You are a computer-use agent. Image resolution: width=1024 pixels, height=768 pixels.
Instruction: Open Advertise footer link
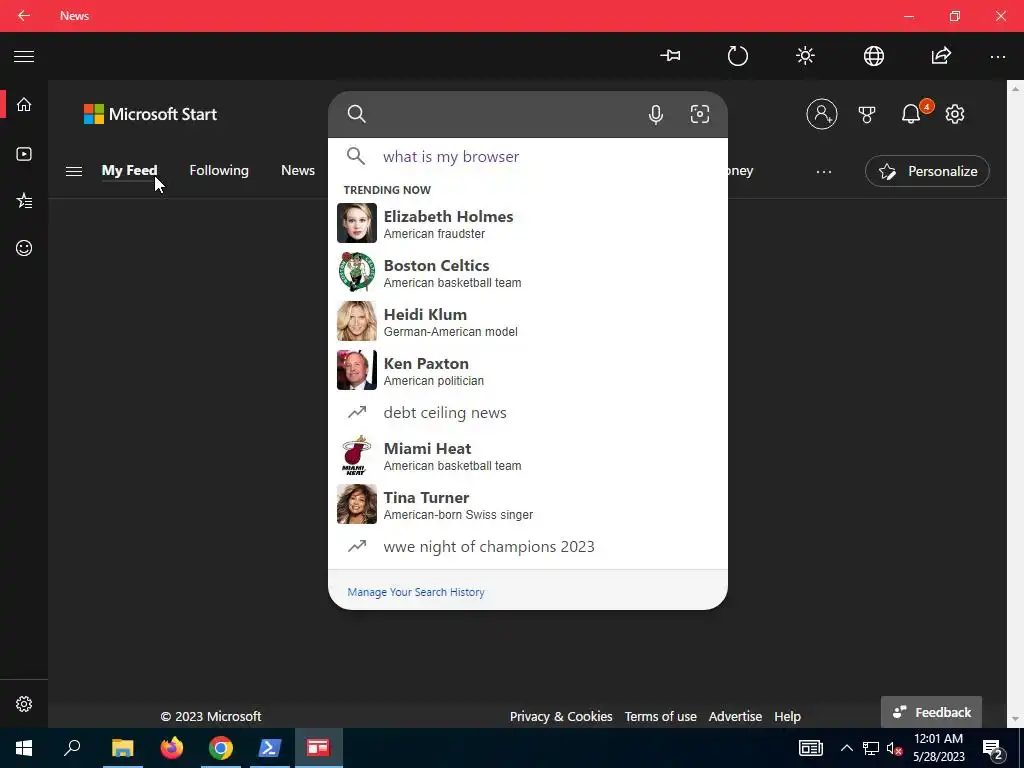click(x=735, y=716)
